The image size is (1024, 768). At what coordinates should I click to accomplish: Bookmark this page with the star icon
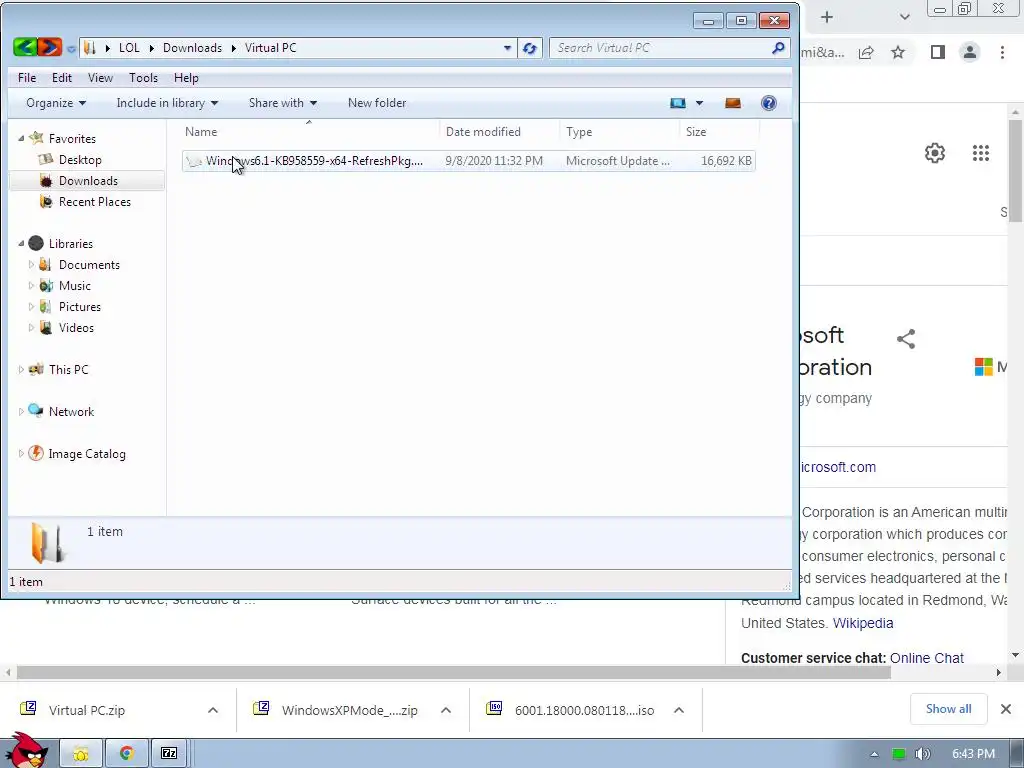click(x=898, y=52)
